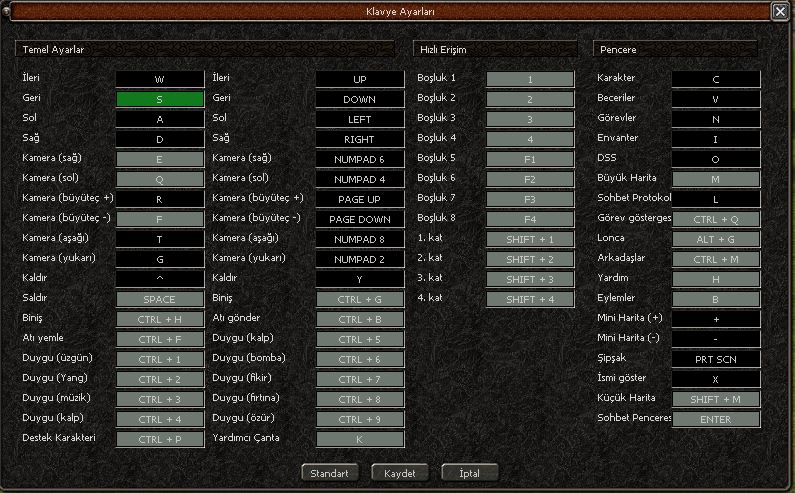The height and width of the screenshot is (493, 795).
Task: Cancel changes with the İptal button
Action: tap(469, 472)
